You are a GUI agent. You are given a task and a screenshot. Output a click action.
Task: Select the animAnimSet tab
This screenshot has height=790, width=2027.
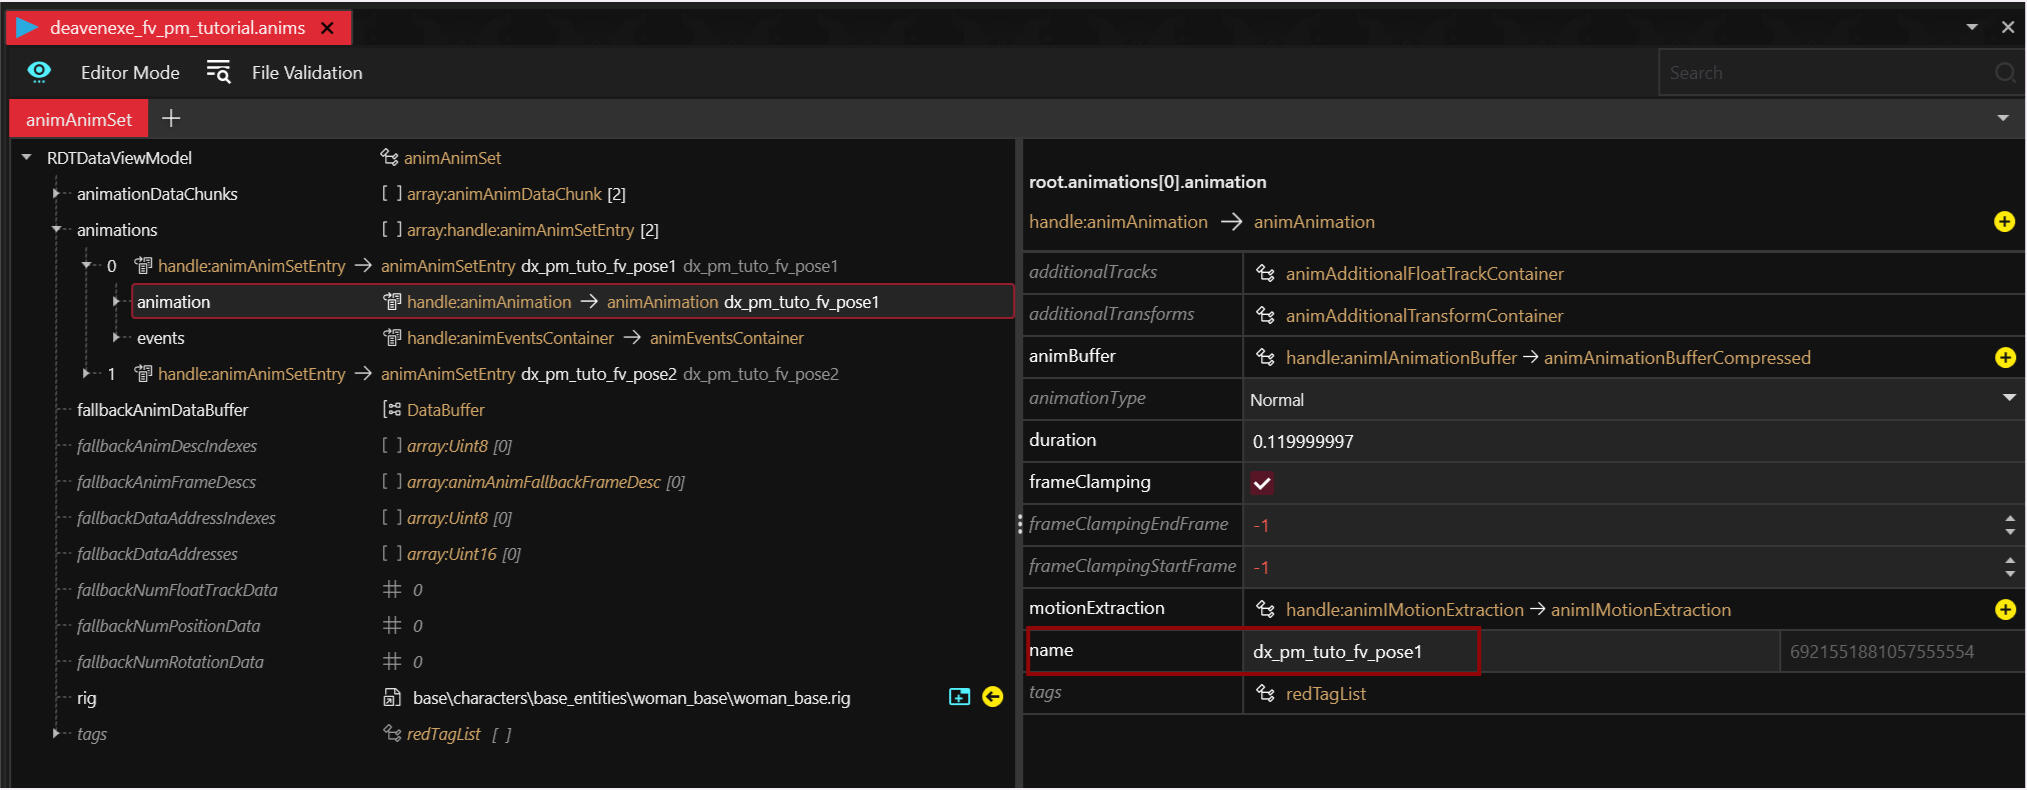[x=79, y=119]
